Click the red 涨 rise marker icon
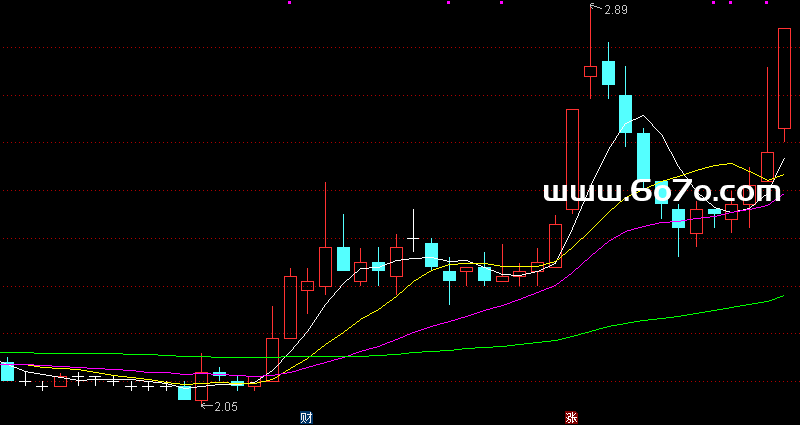The height and width of the screenshot is (425, 800). coord(571,416)
